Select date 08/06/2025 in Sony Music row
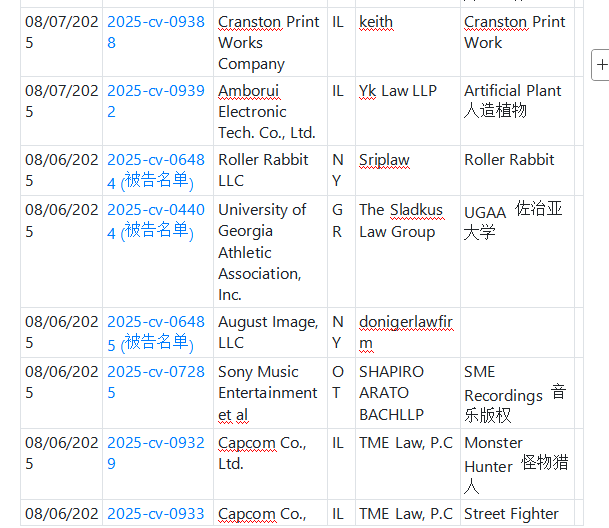609x528 pixels. coord(61,393)
